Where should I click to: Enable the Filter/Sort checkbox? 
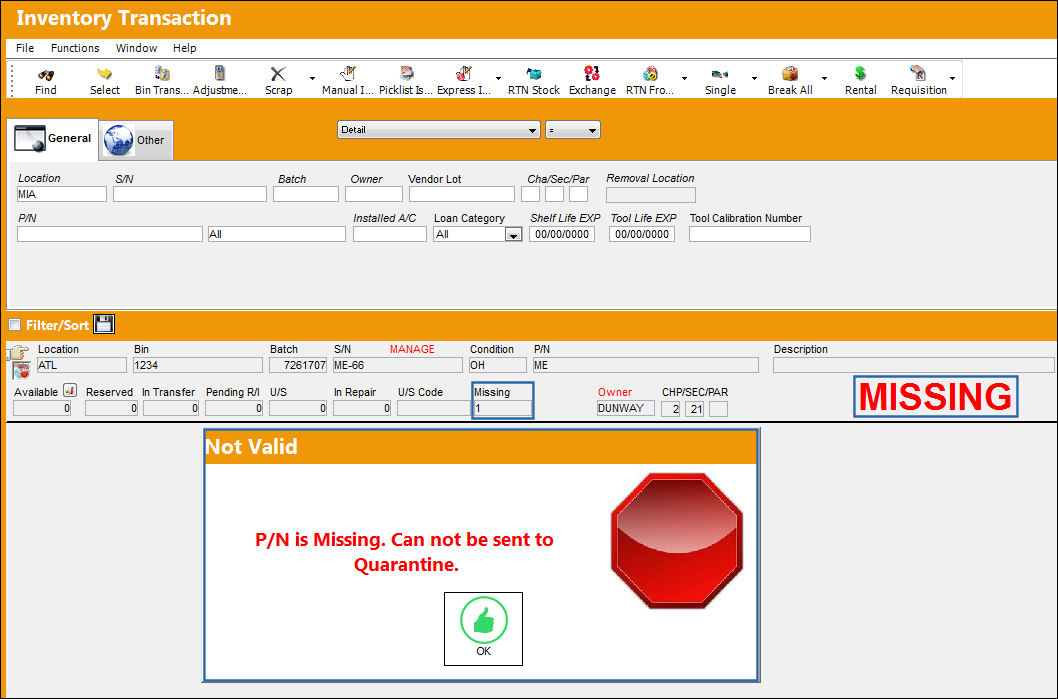pos(14,325)
